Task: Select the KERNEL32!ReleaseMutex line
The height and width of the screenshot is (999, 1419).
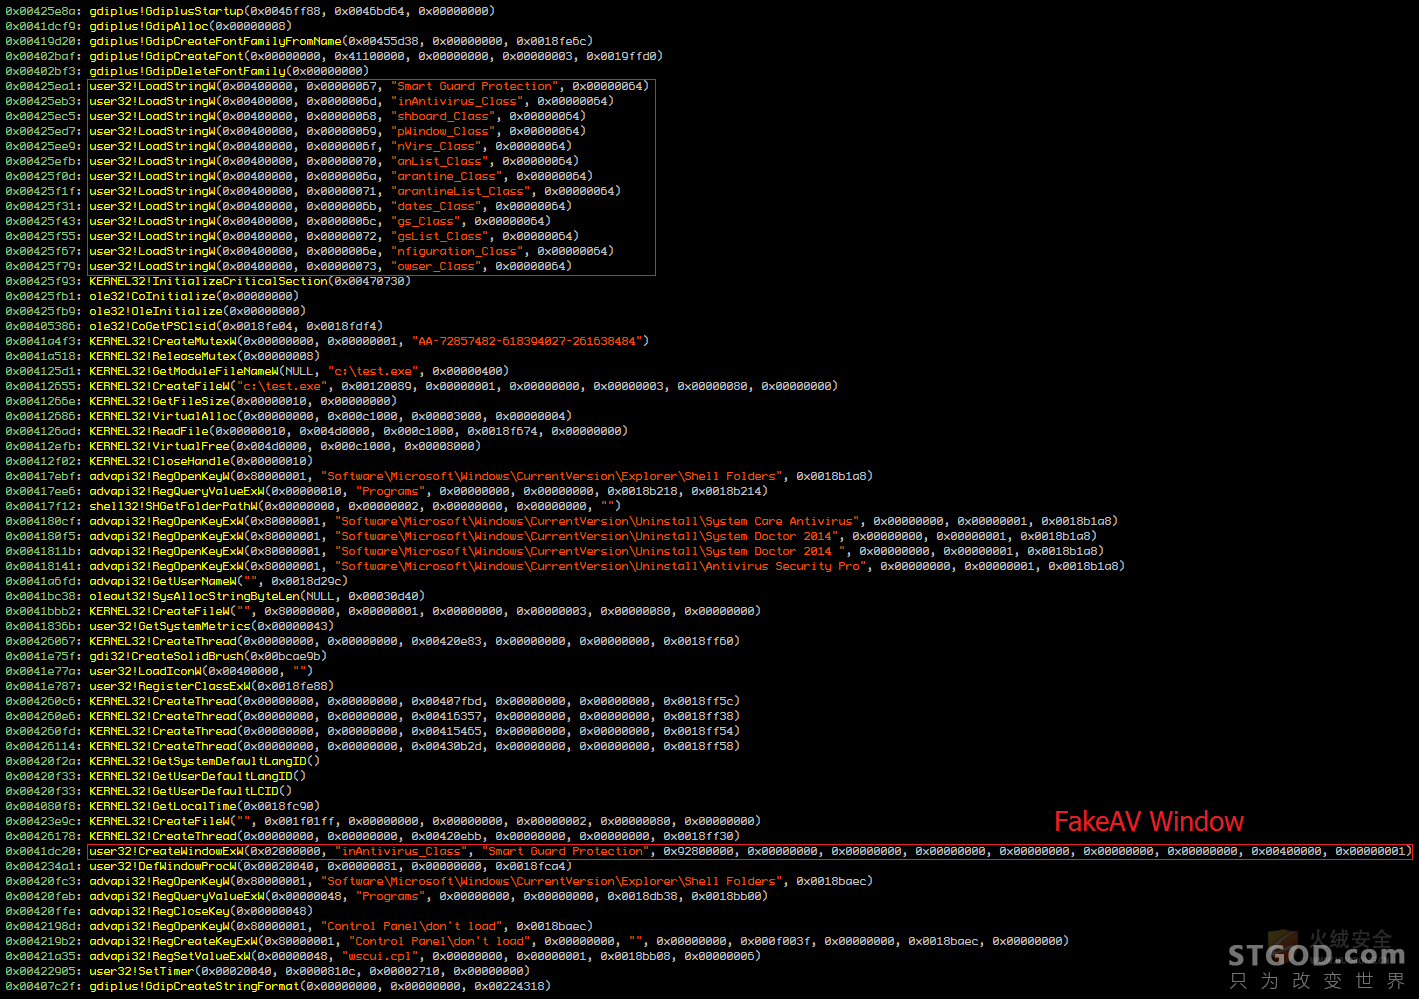Action: point(163,356)
